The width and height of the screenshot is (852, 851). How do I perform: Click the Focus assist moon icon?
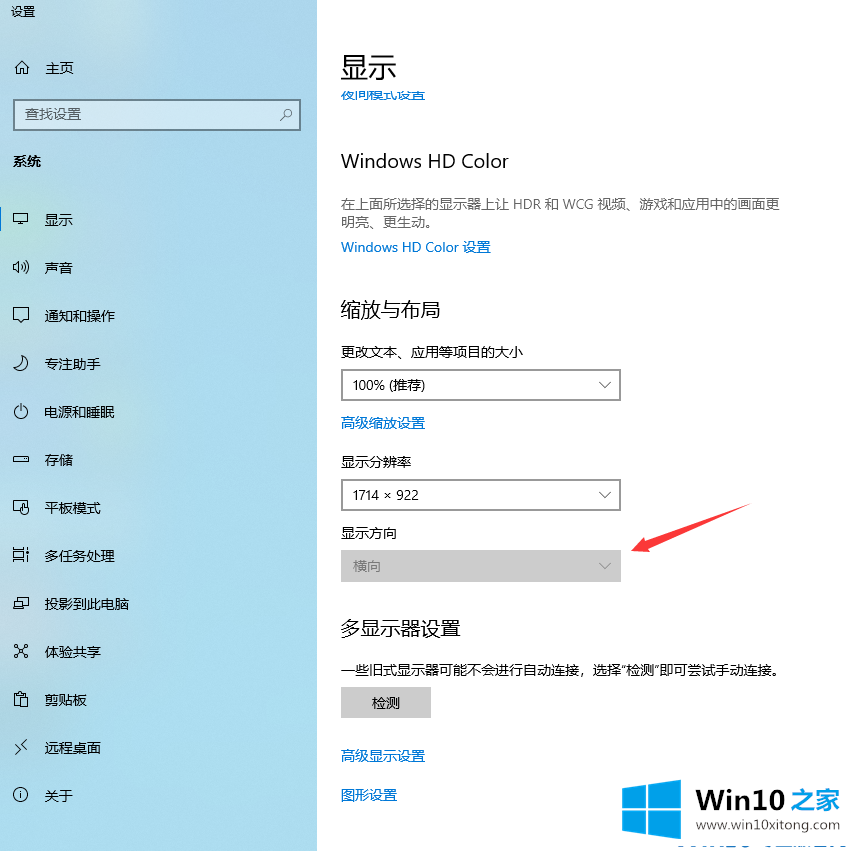click(x=21, y=363)
